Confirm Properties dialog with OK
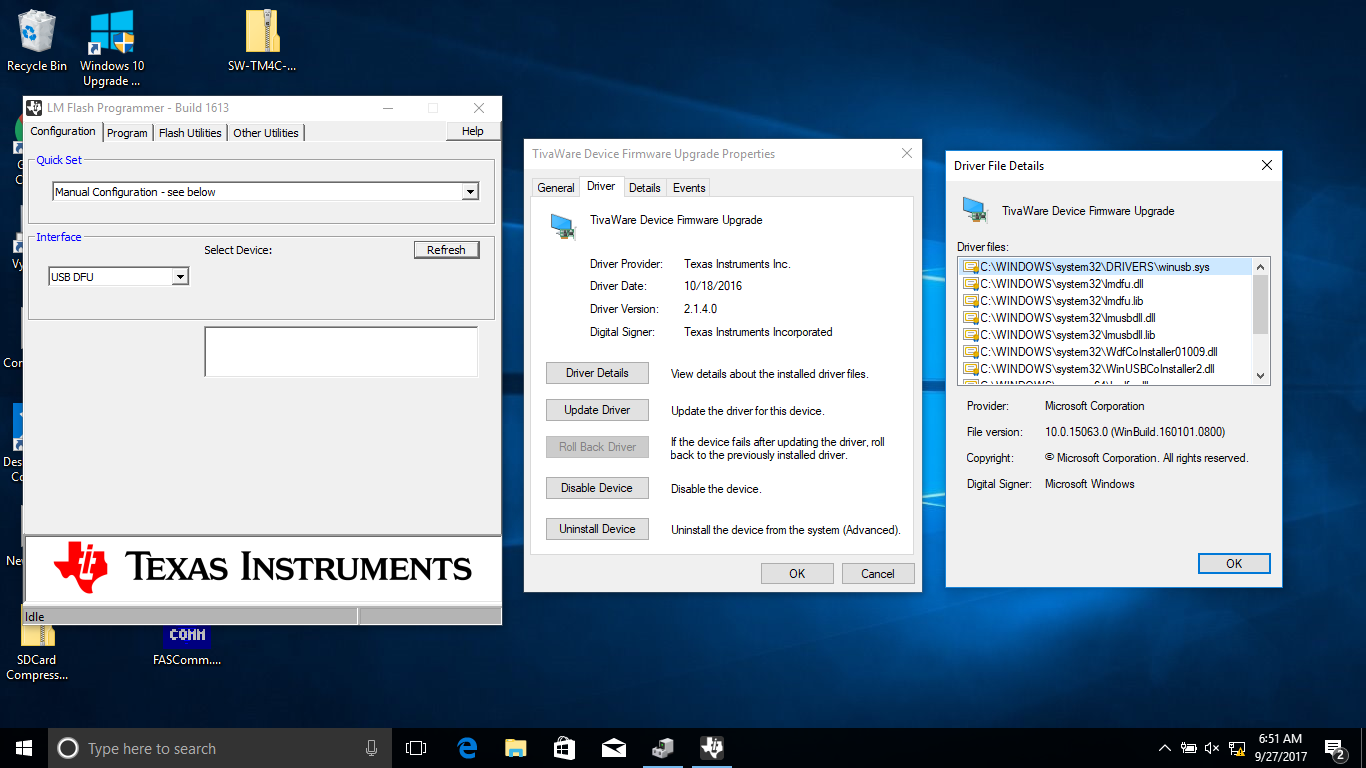Image resolution: width=1366 pixels, height=768 pixels. (x=797, y=574)
